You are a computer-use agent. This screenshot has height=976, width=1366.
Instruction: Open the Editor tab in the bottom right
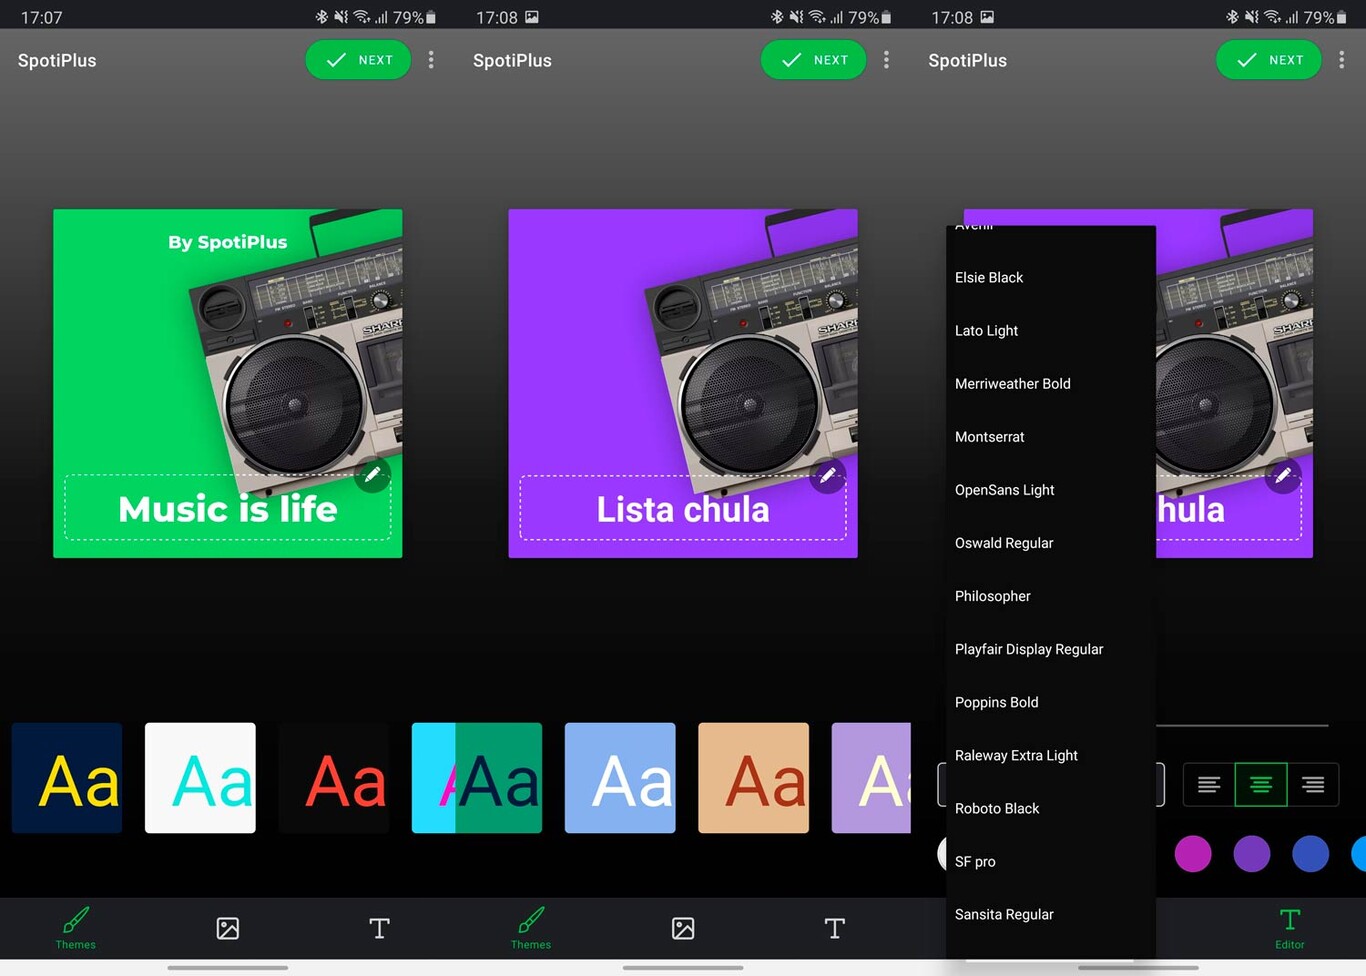click(1290, 928)
